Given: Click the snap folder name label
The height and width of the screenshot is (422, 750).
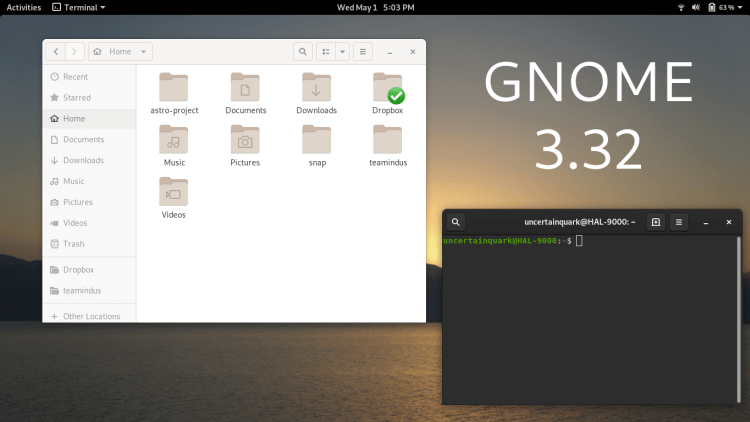Looking at the screenshot, I should 317,163.
